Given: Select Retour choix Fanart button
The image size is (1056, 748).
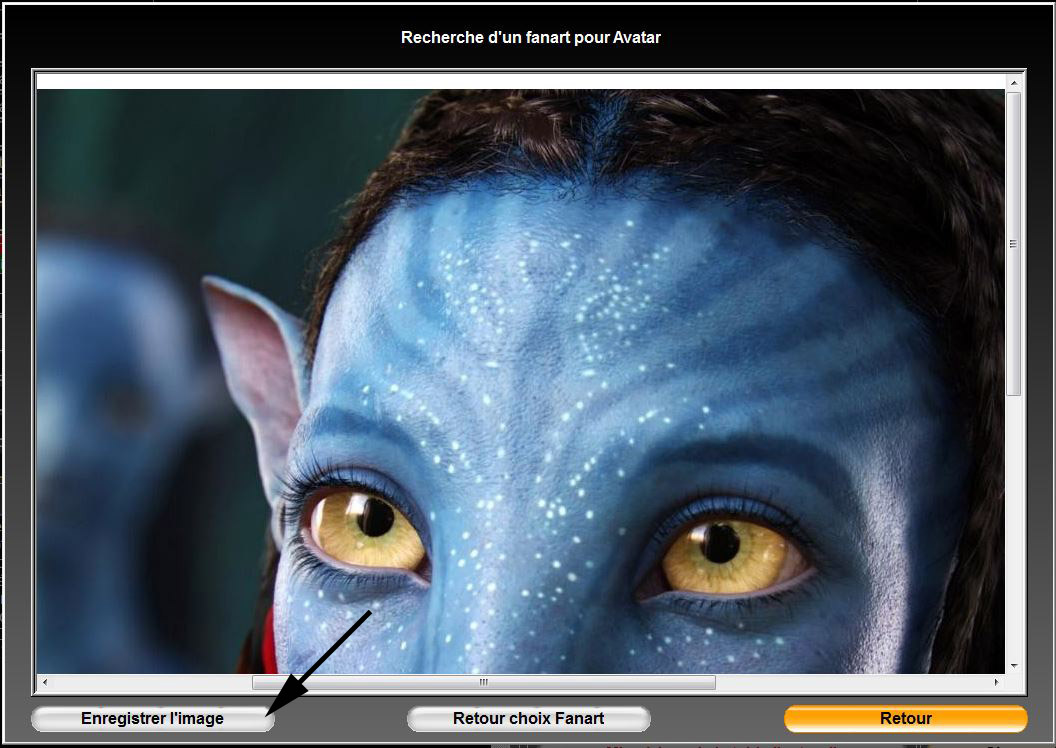Looking at the screenshot, I should pyautogui.click(x=529, y=718).
